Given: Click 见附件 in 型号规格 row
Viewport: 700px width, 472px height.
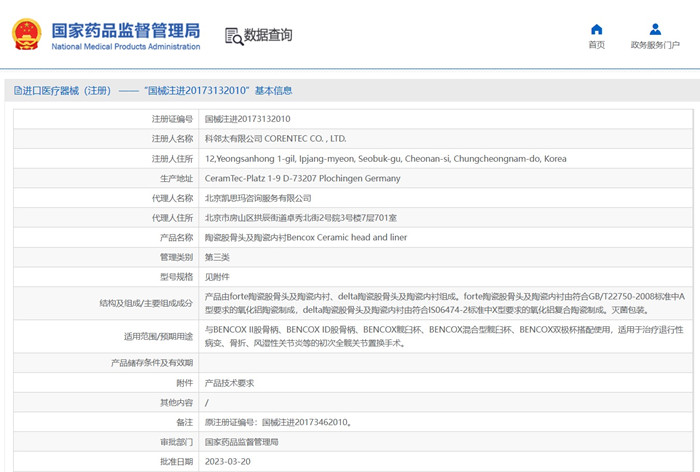Looking at the screenshot, I should (217, 277).
